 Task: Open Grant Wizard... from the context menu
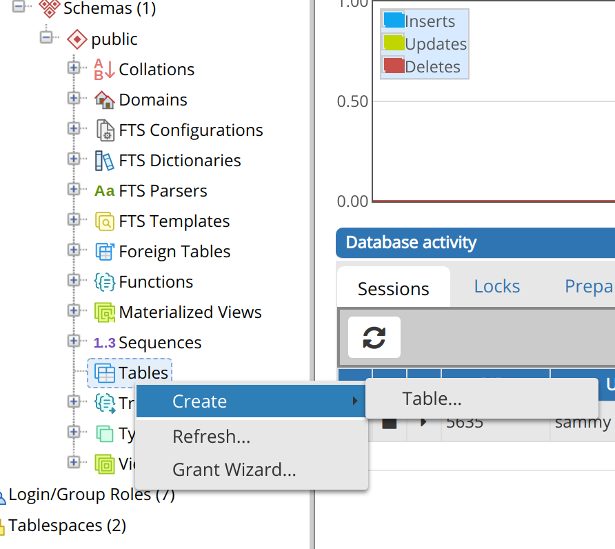pyautogui.click(x=251, y=470)
